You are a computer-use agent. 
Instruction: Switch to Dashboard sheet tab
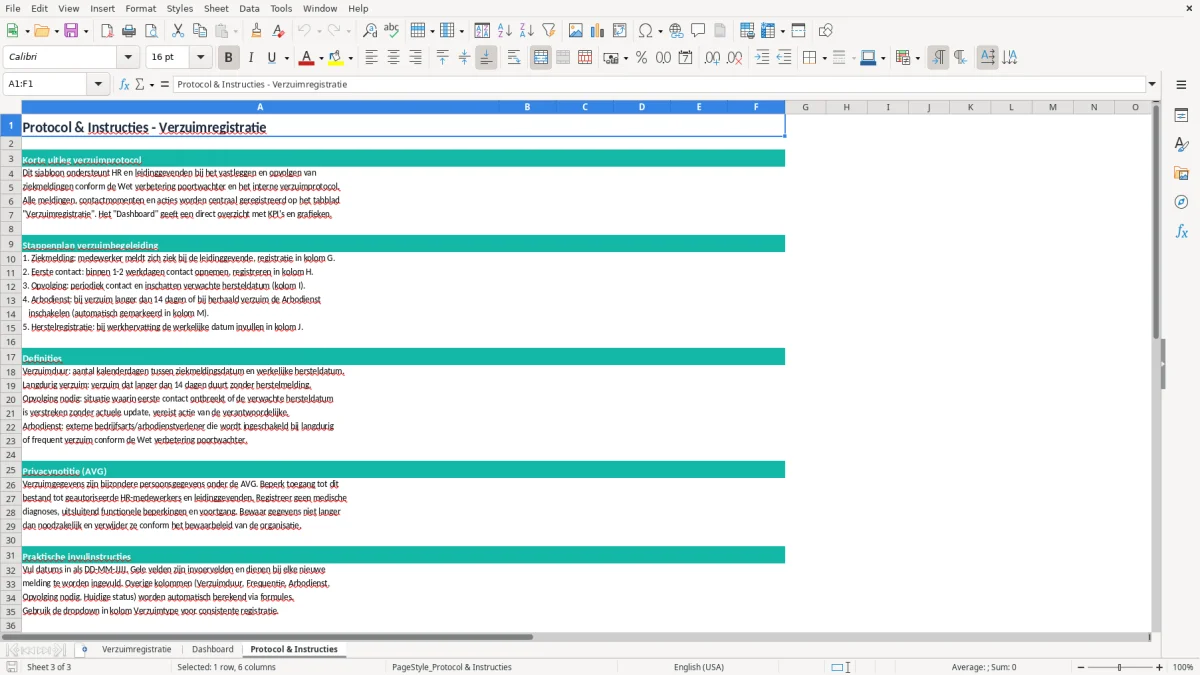click(213, 649)
